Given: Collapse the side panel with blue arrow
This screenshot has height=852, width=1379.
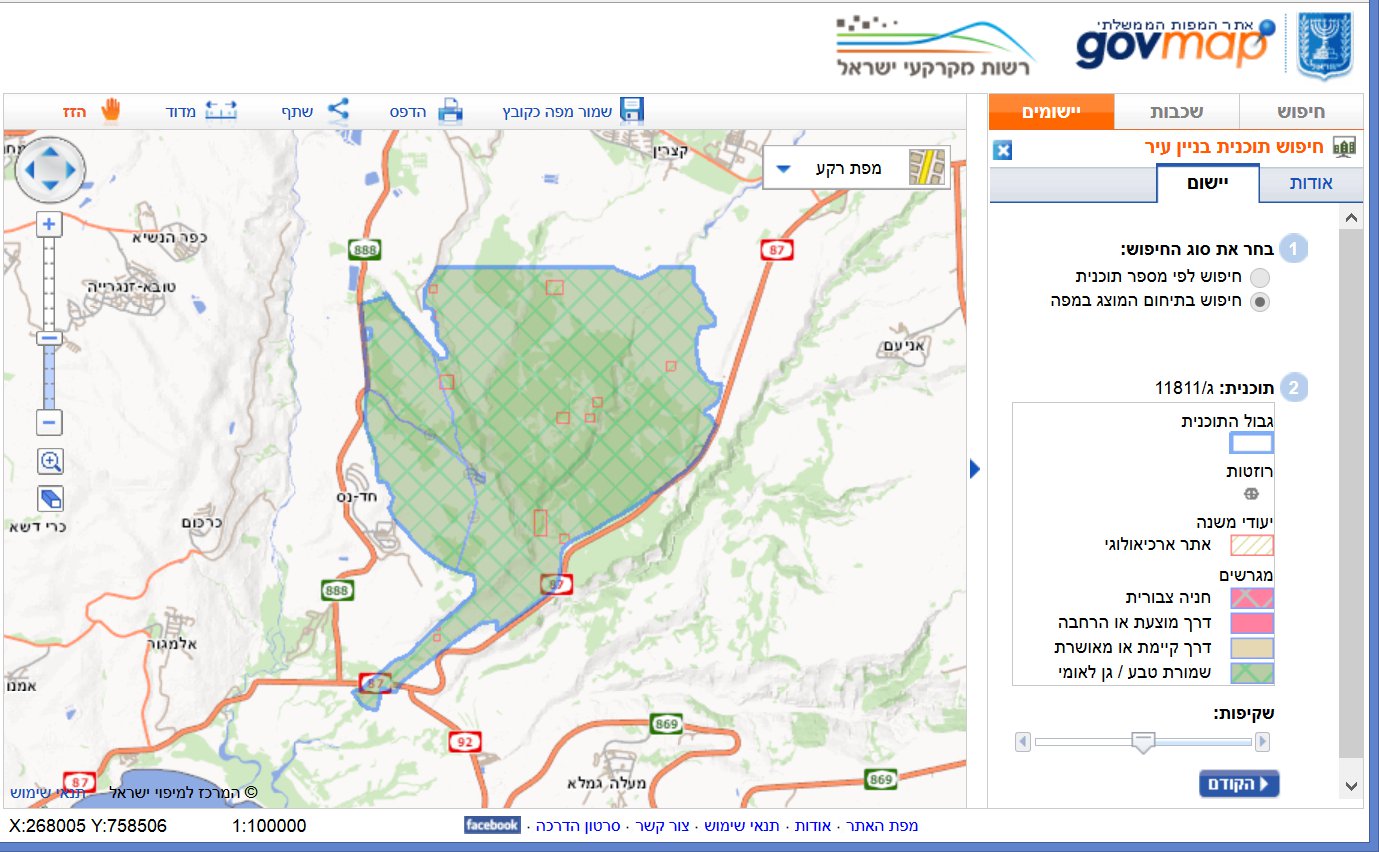Looking at the screenshot, I should (975, 469).
